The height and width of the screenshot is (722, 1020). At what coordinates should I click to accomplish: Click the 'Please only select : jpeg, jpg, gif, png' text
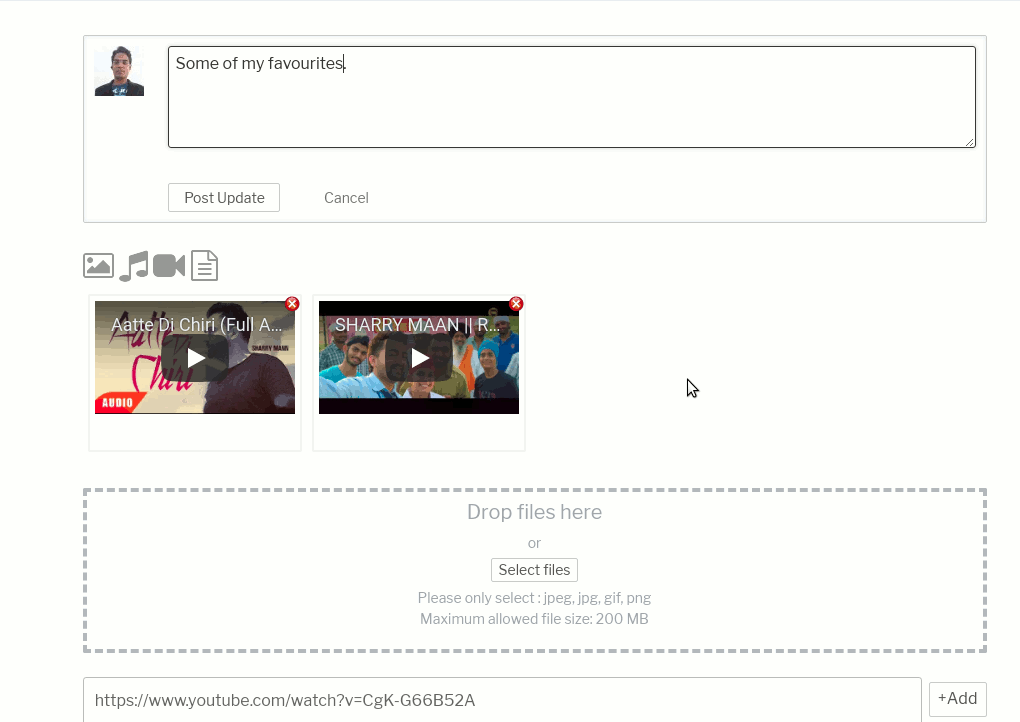click(x=534, y=598)
